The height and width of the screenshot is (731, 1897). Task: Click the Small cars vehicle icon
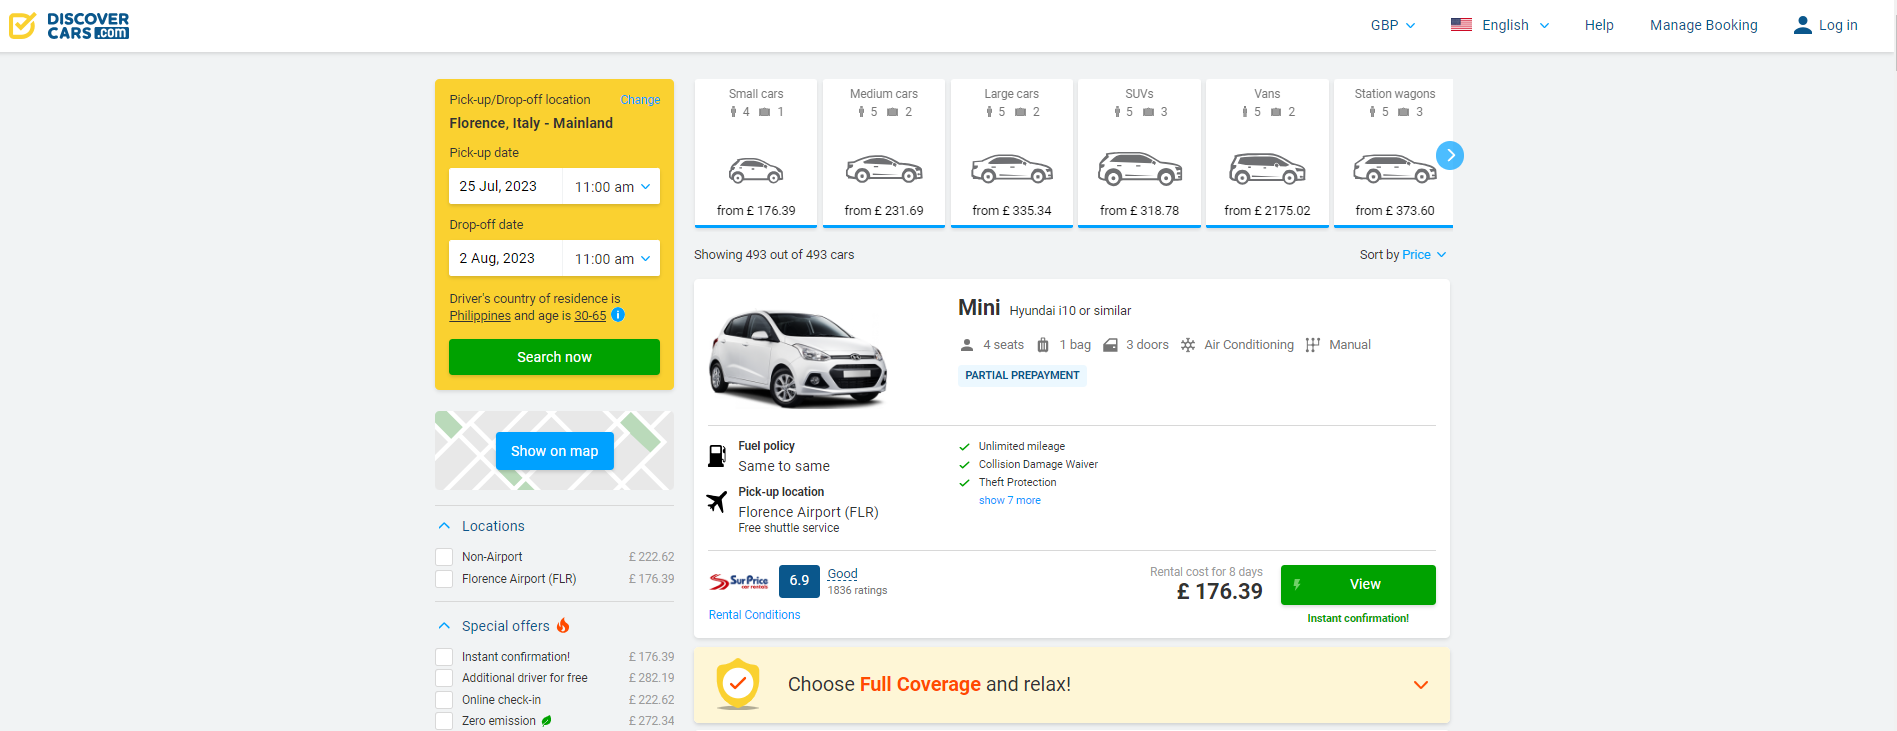click(756, 171)
